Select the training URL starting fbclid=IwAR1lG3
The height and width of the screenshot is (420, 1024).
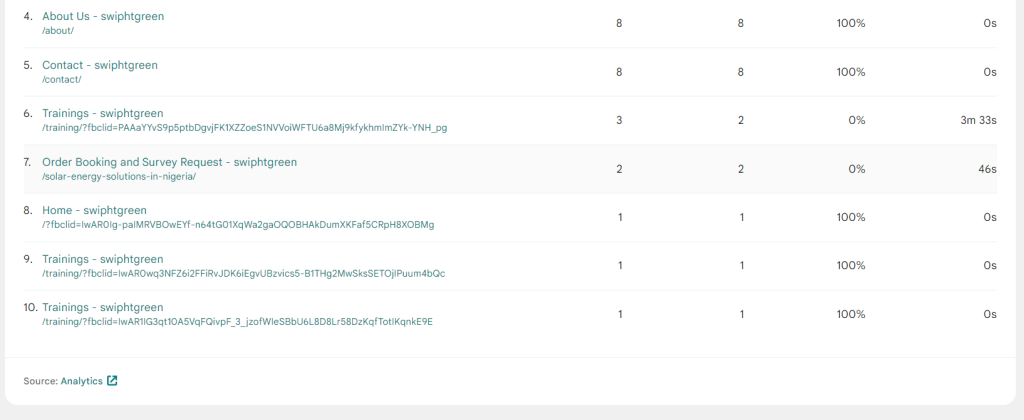pos(237,322)
